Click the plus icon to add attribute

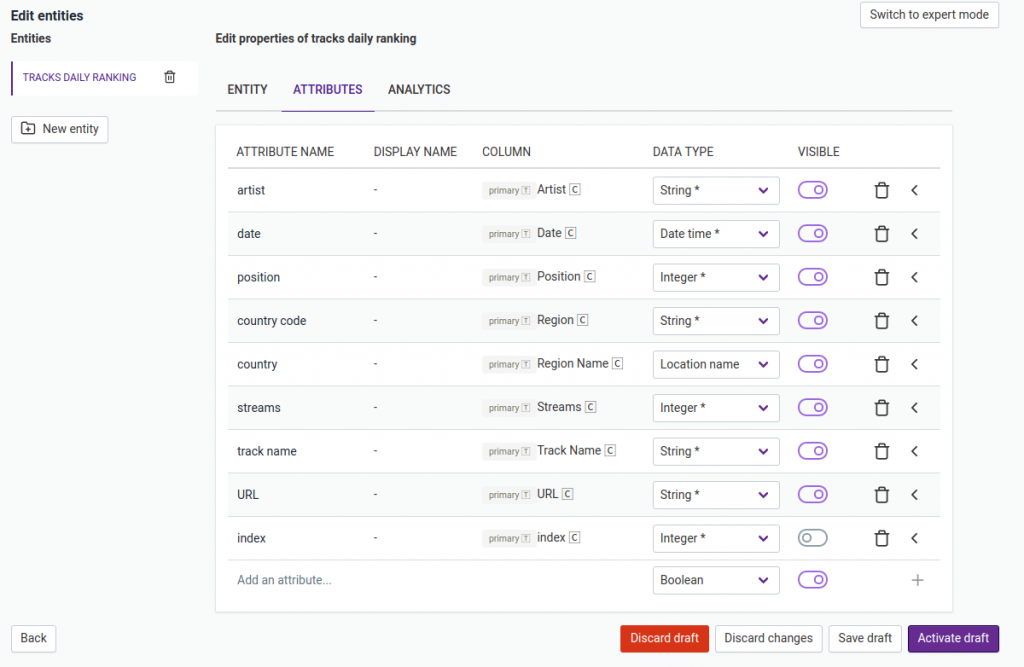917,580
